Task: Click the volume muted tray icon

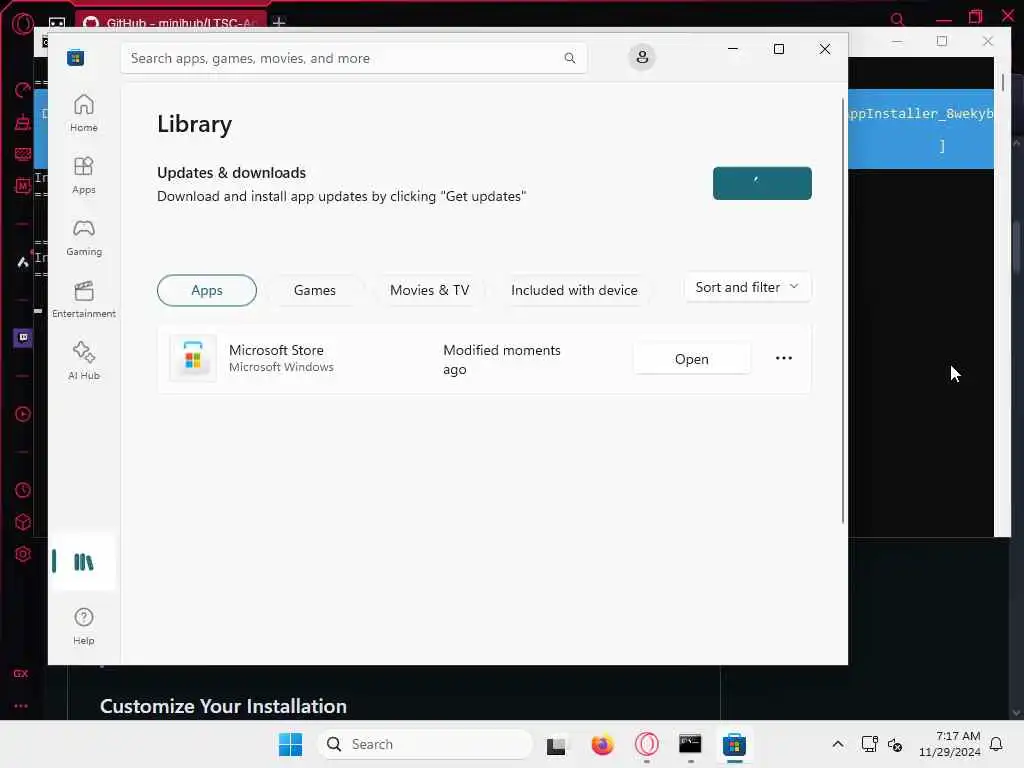Action: (895, 744)
